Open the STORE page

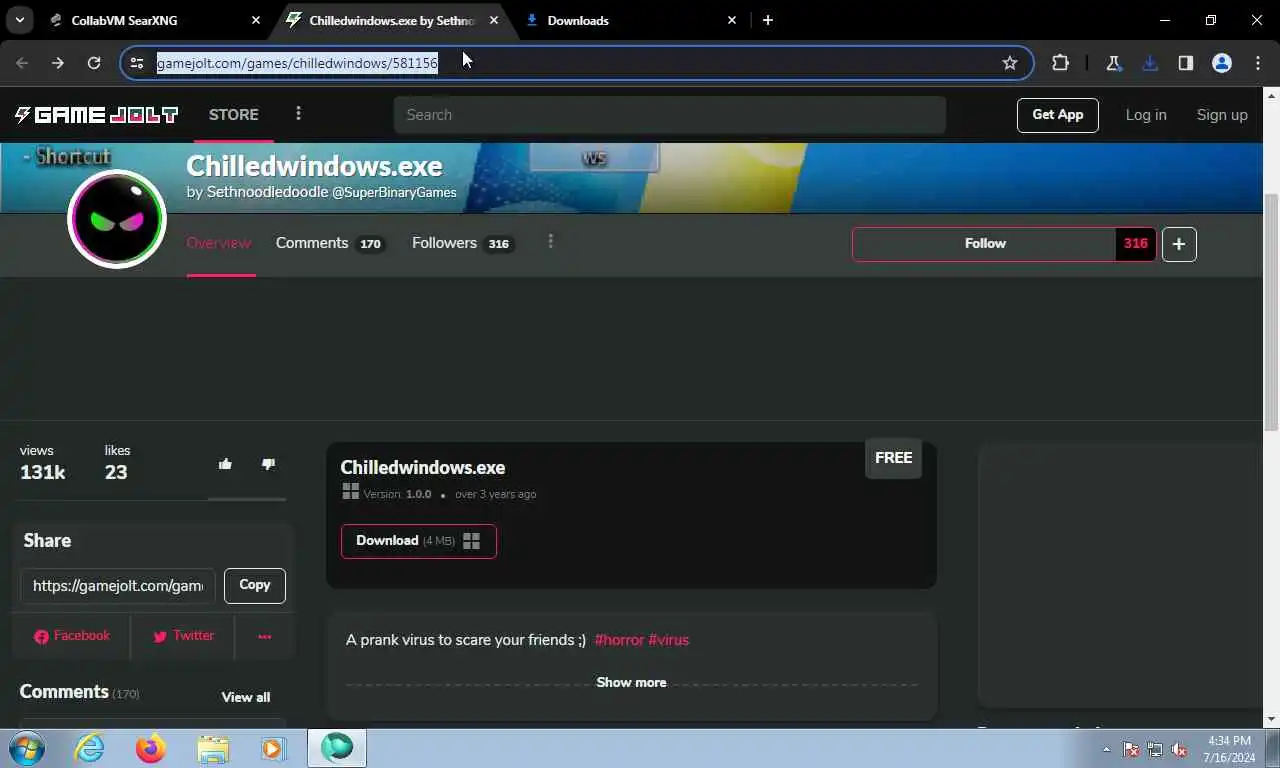[x=234, y=115]
